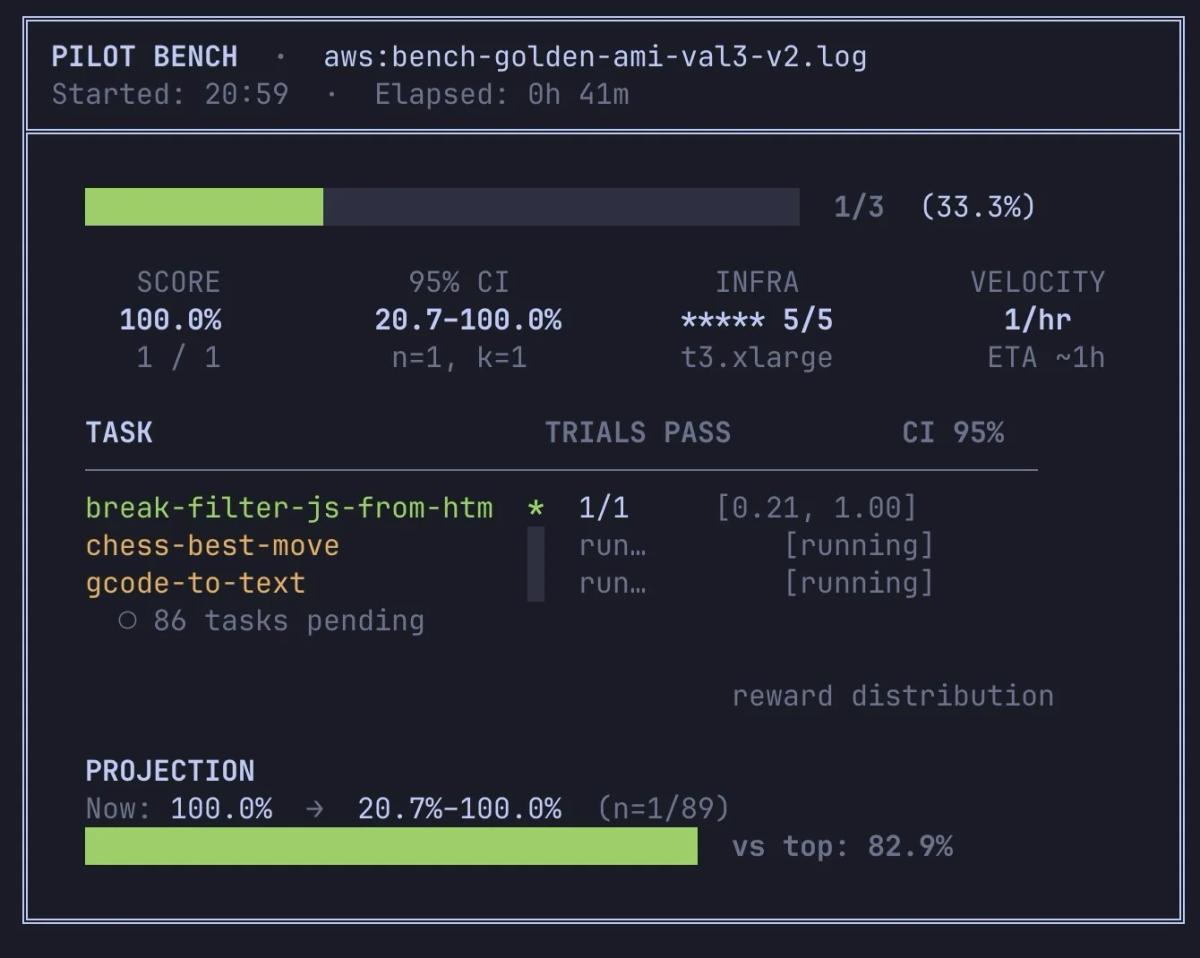Click the gray running indicator bar for chess-best-move
1200x958 pixels.
click(536, 546)
